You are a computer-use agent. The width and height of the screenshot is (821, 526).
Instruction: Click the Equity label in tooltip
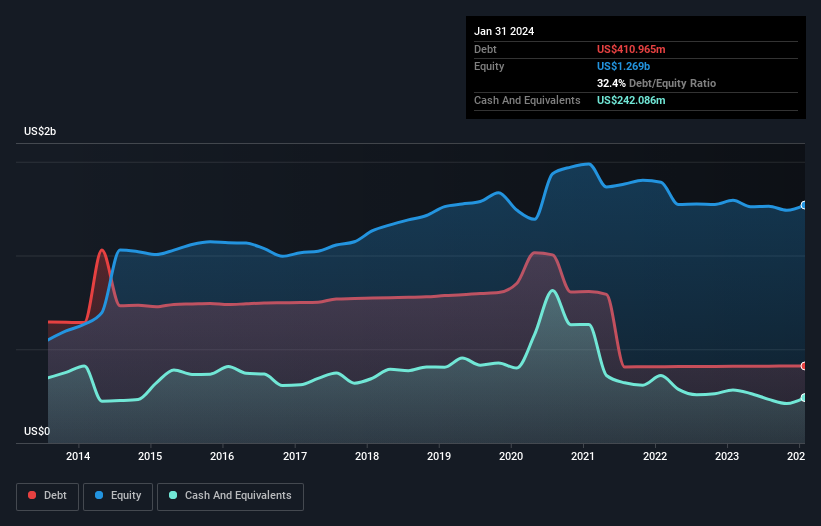pyautogui.click(x=489, y=66)
